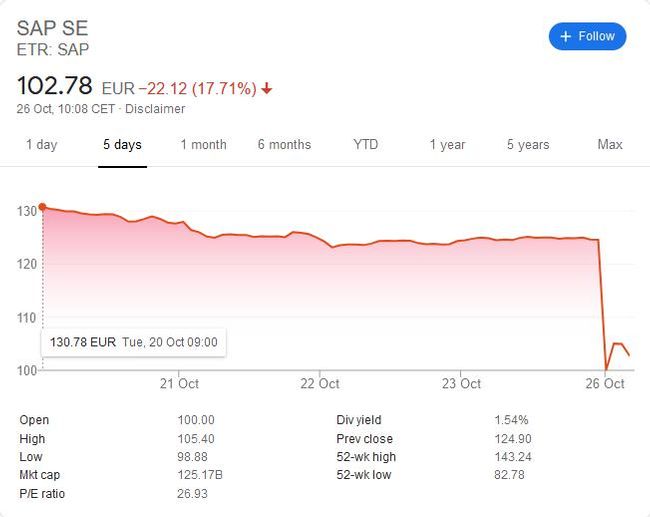Click the red down arrow icon
The height and width of the screenshot is (517, 650).
pos(267,88)
